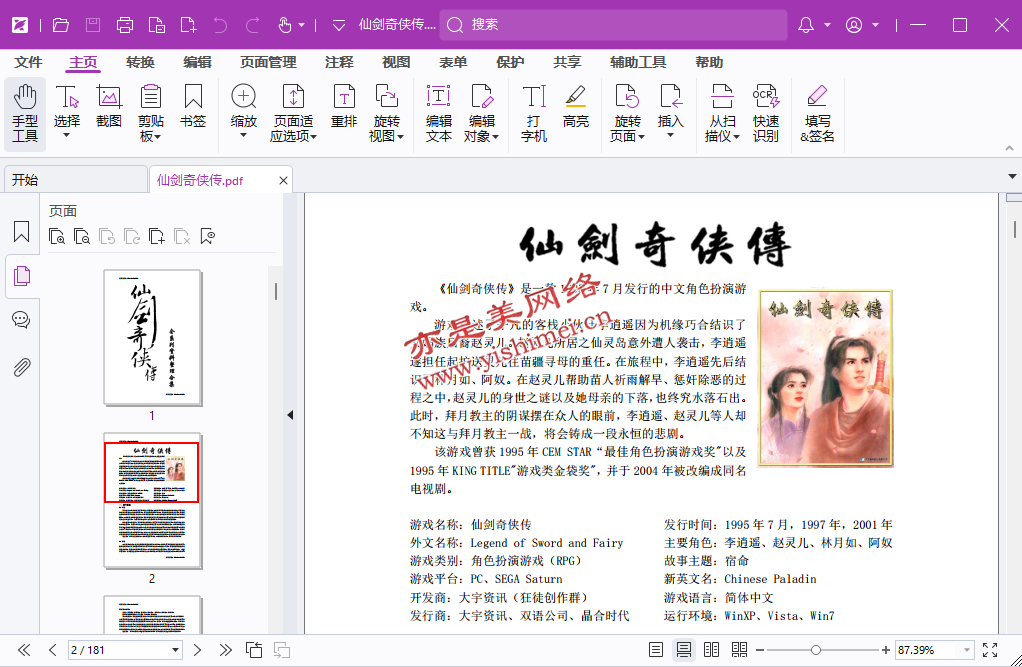The width and height of the screenshot is (1022, 667).
Task: Jump to the last page
Action: (226, 650)
